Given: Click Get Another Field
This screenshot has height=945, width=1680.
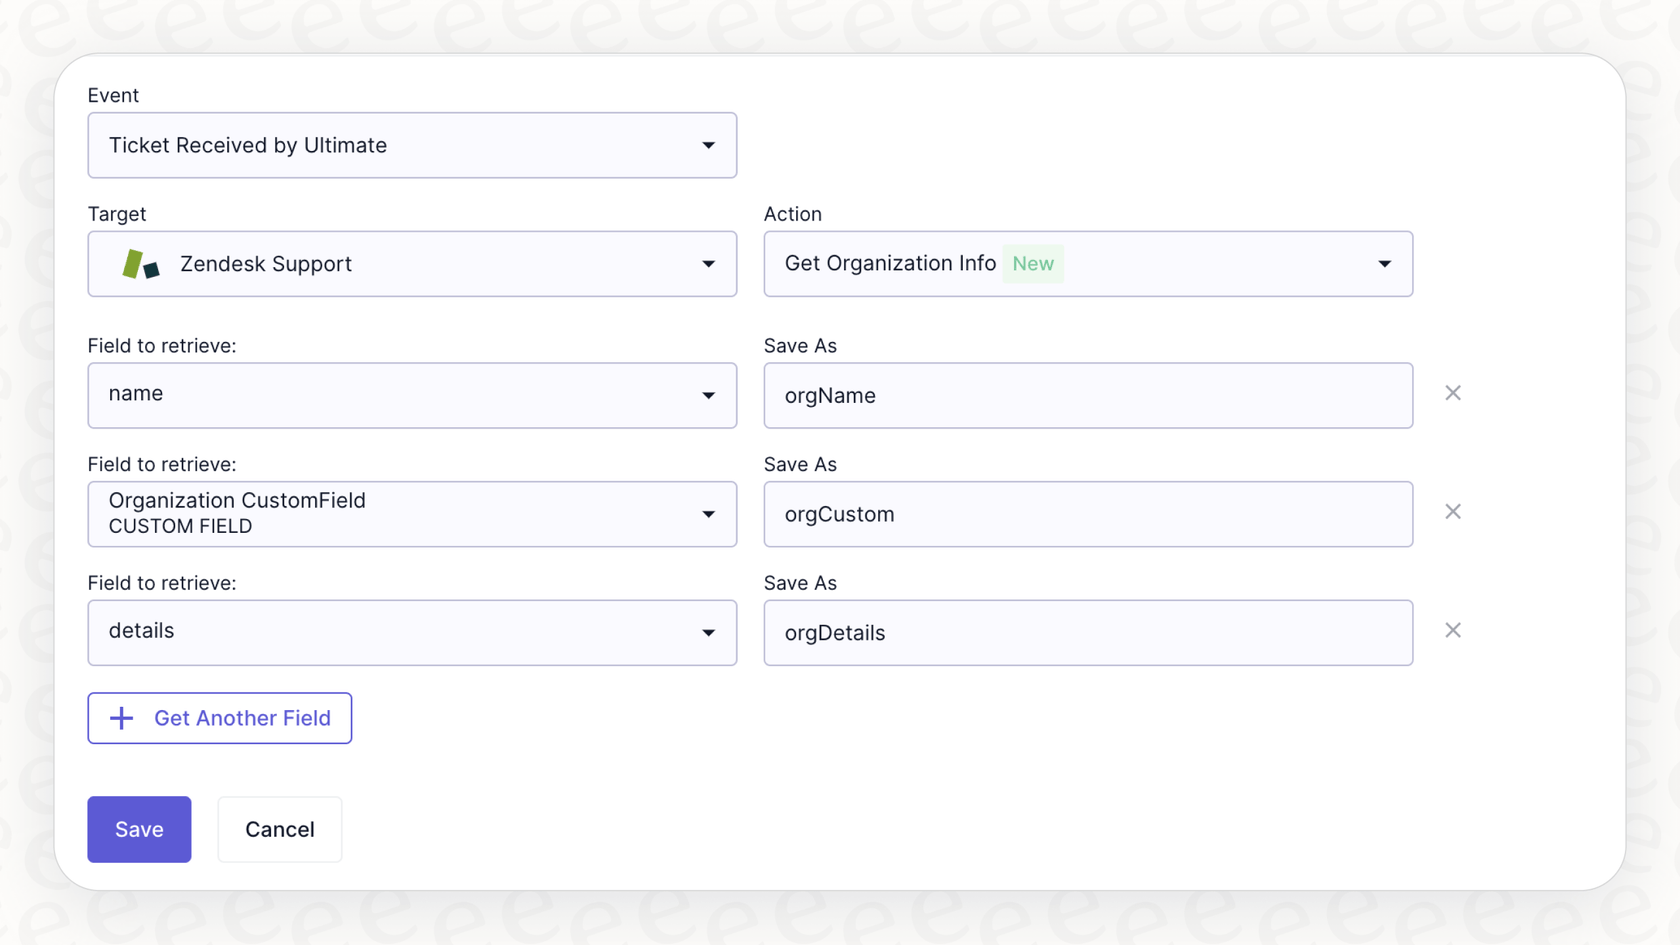Looking at the screenshot, I should coord(242,718).
